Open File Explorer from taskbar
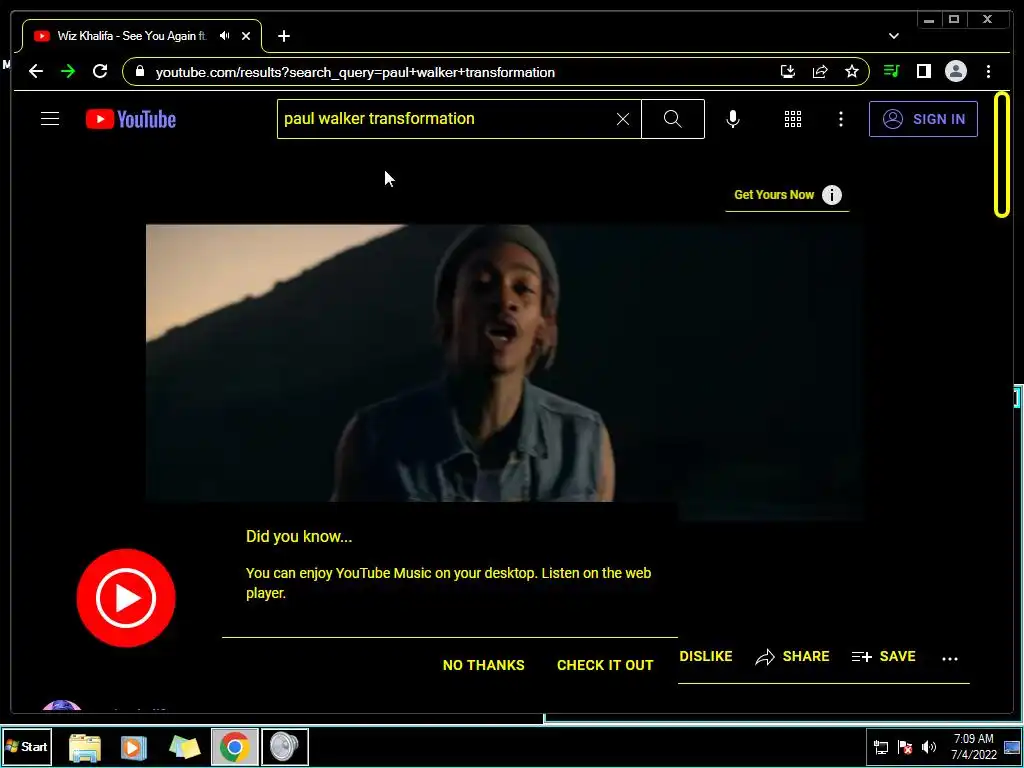Viewport: 1024px width, 768px height. (85, 746)
